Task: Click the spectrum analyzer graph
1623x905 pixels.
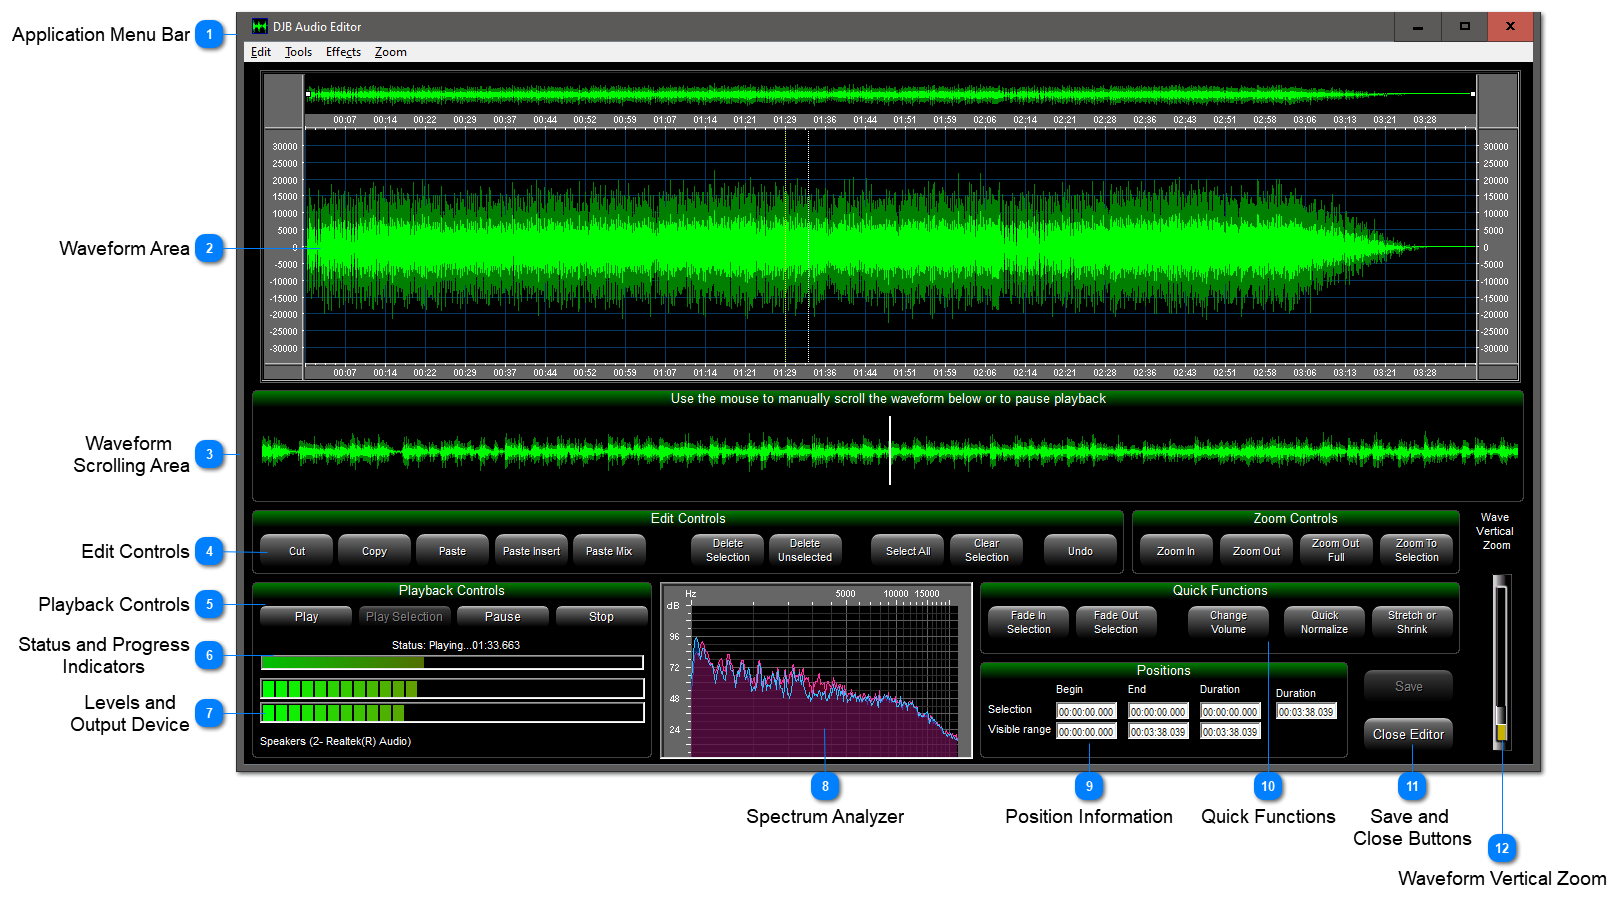Action: [x=816, y=671]
